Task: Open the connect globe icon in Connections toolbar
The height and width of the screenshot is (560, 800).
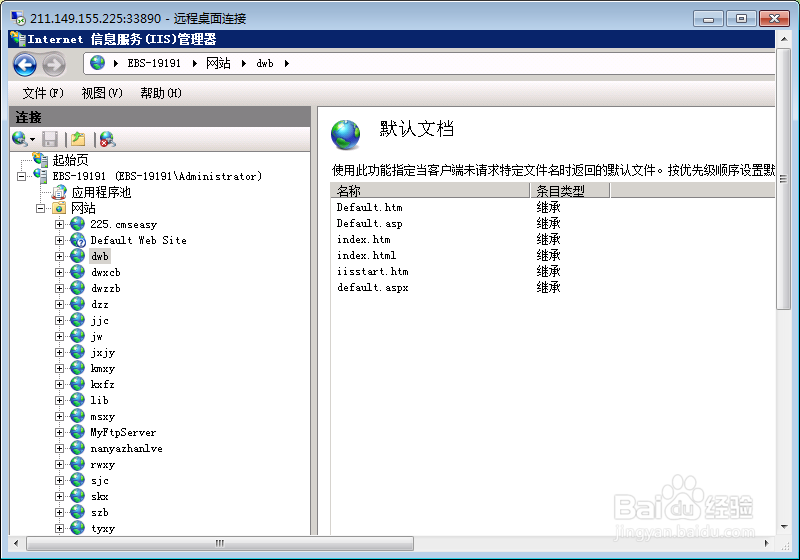Action: [x=19, y=139]
